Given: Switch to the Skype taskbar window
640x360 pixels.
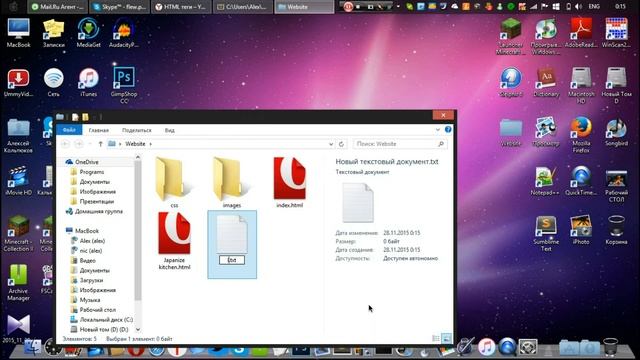Looking at the screenshot, I should (120, 7).
